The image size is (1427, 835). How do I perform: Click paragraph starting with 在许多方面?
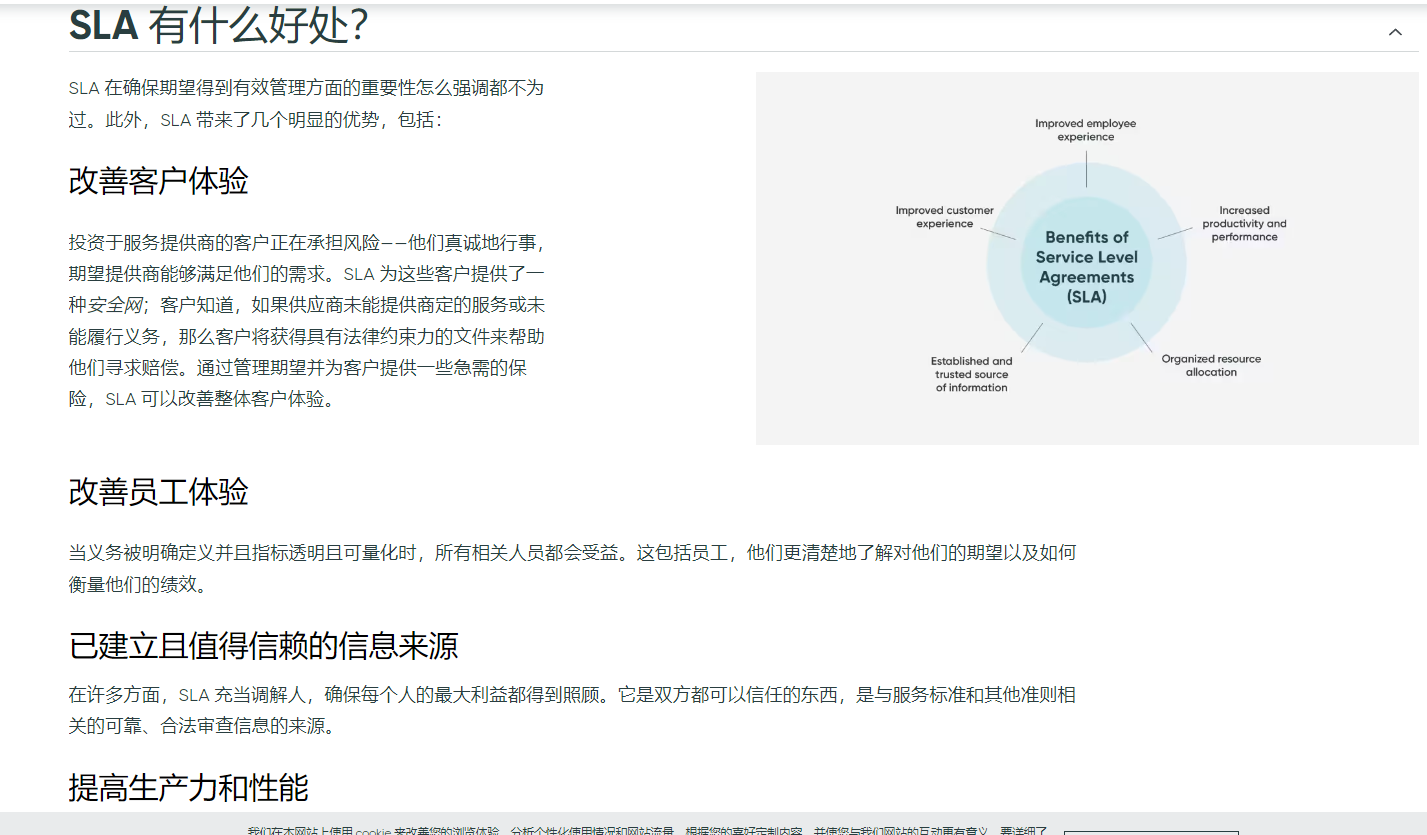coord(571,709)
